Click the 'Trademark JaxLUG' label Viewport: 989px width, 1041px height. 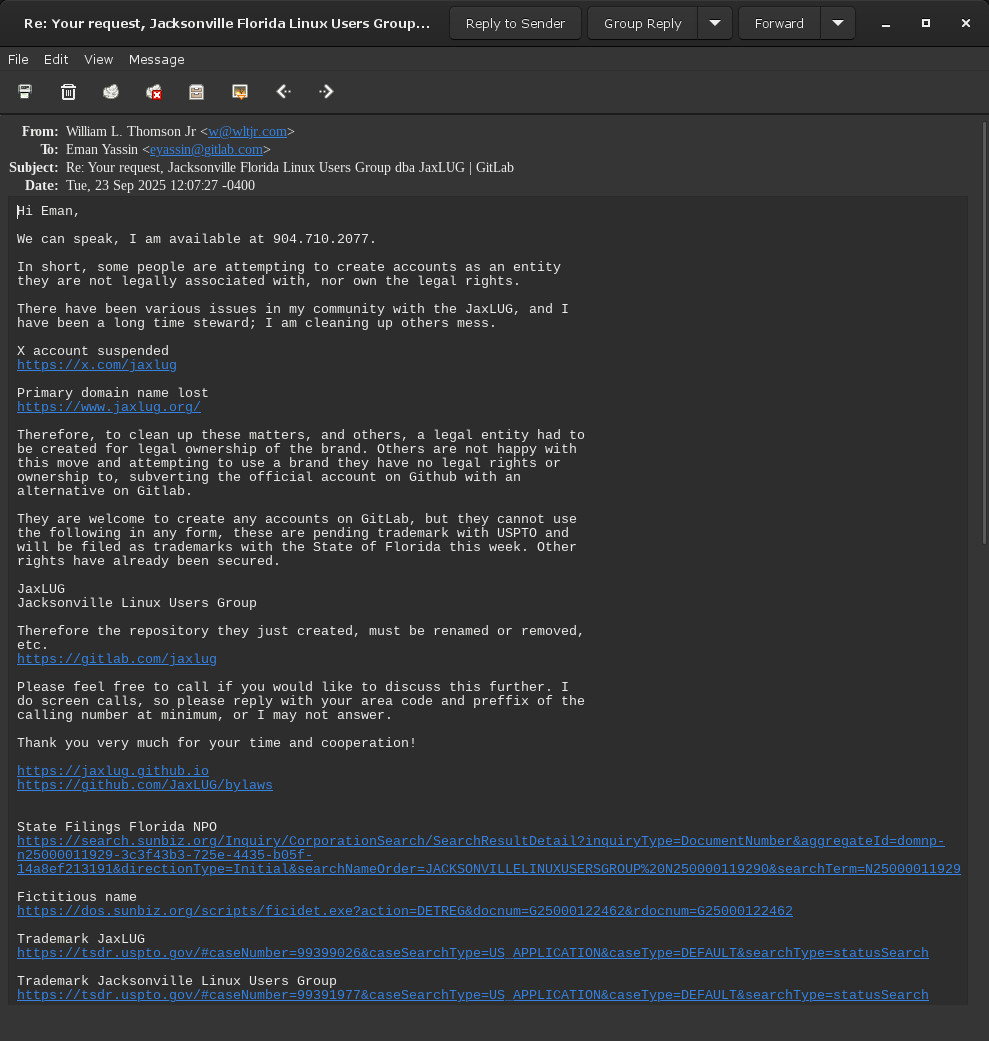pos(81,939)
